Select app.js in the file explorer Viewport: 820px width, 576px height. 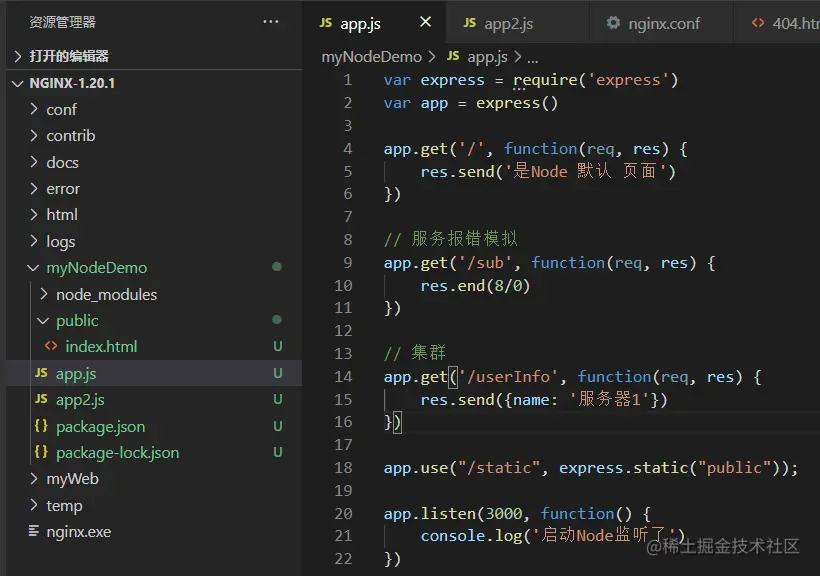76,374
